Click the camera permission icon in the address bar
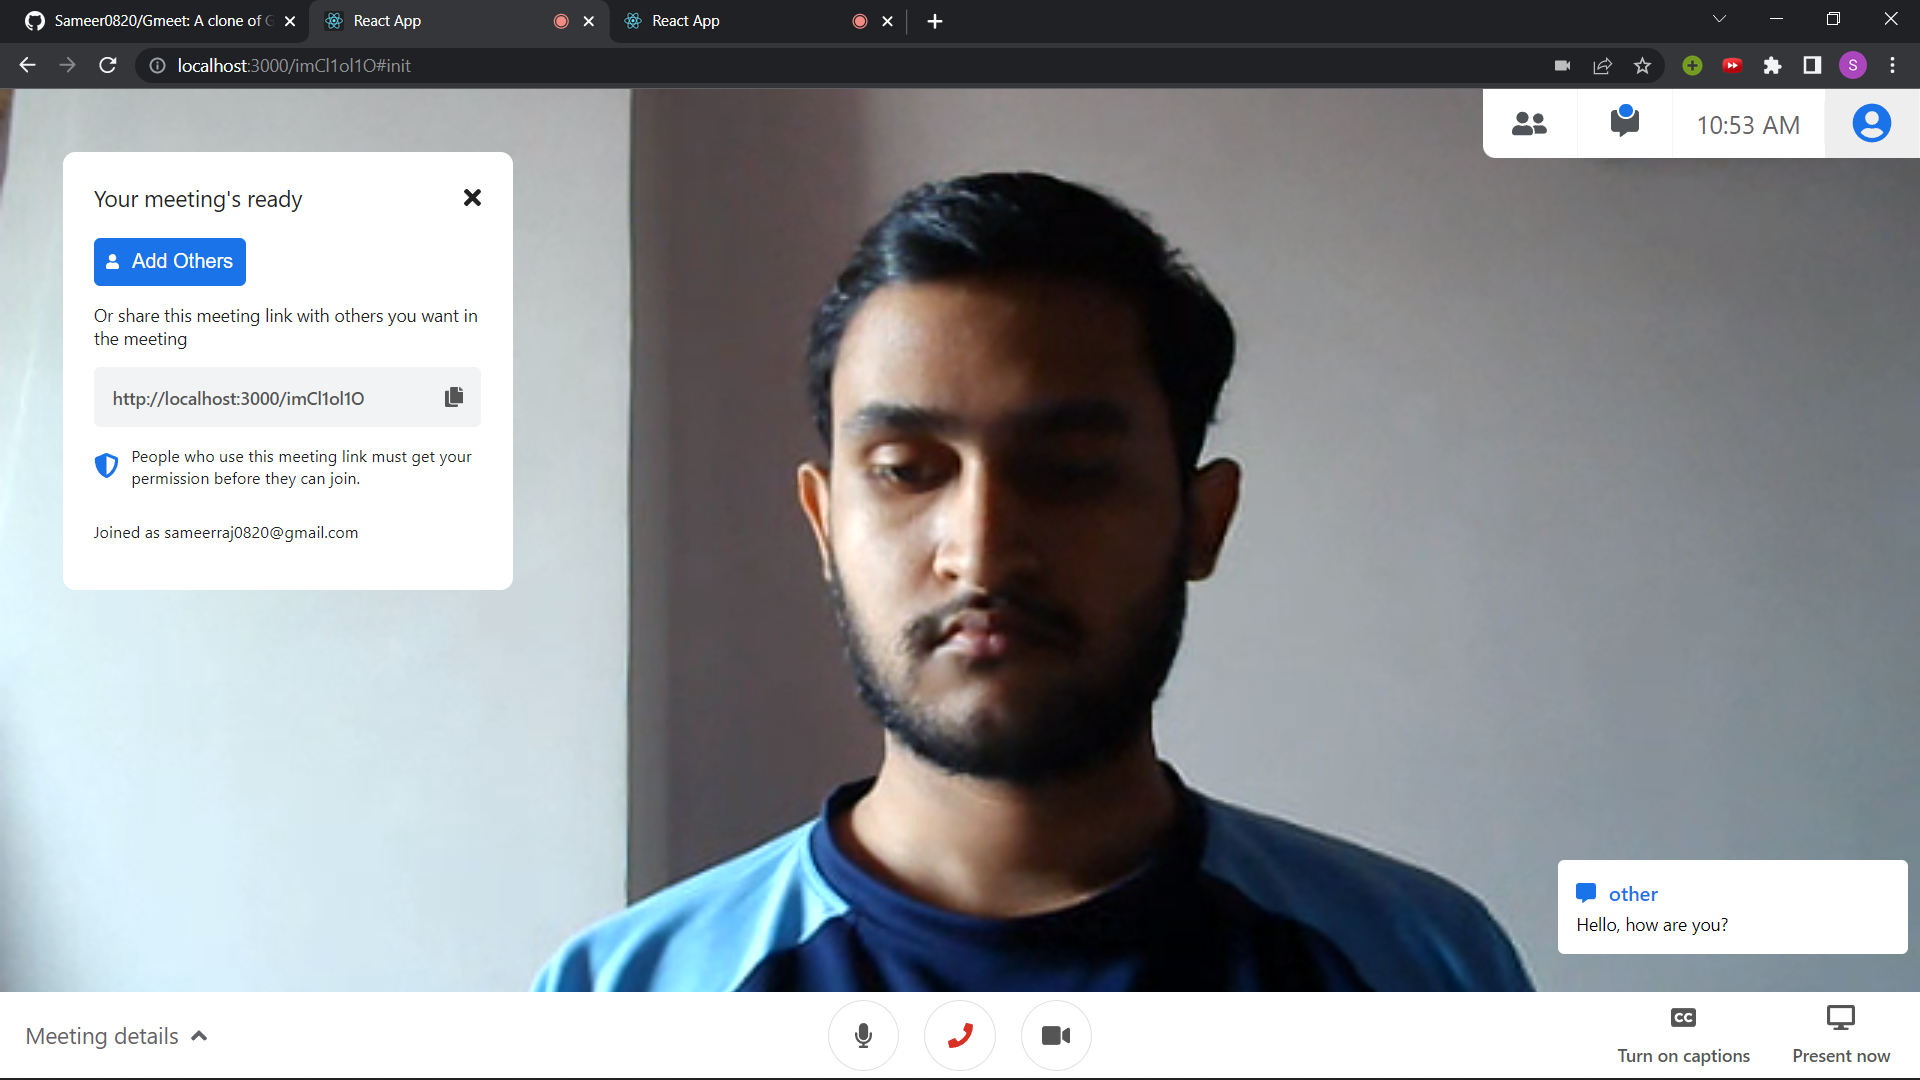Image resolution: width=1920 pixels, height=1080 pixels. 1563,65
